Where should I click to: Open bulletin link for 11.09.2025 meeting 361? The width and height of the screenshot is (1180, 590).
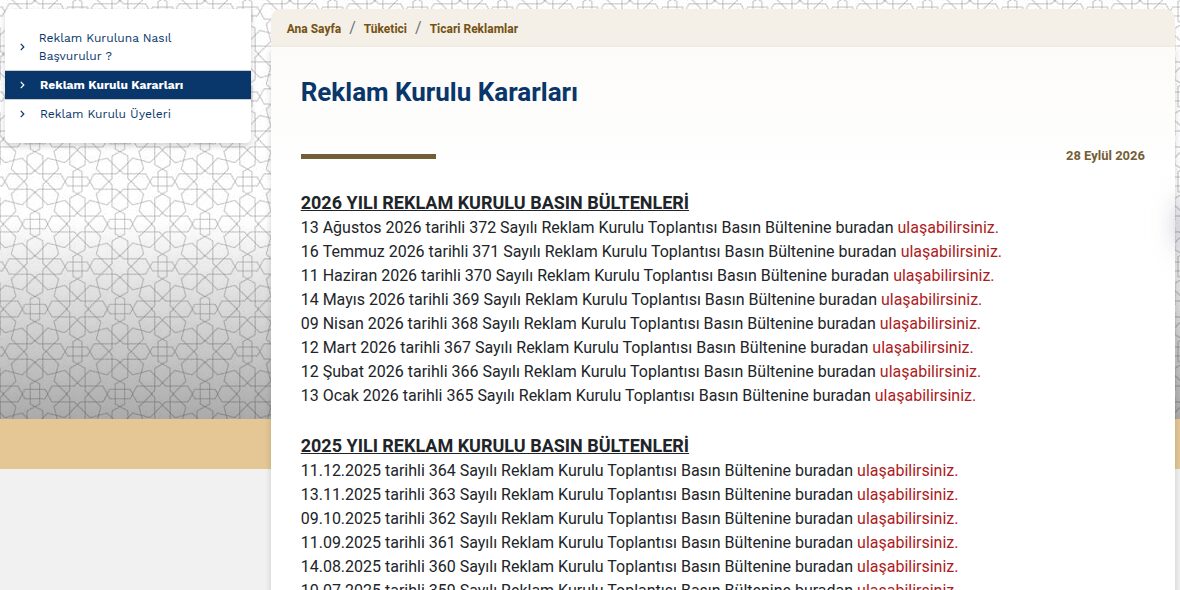click(x=908, y=543)
